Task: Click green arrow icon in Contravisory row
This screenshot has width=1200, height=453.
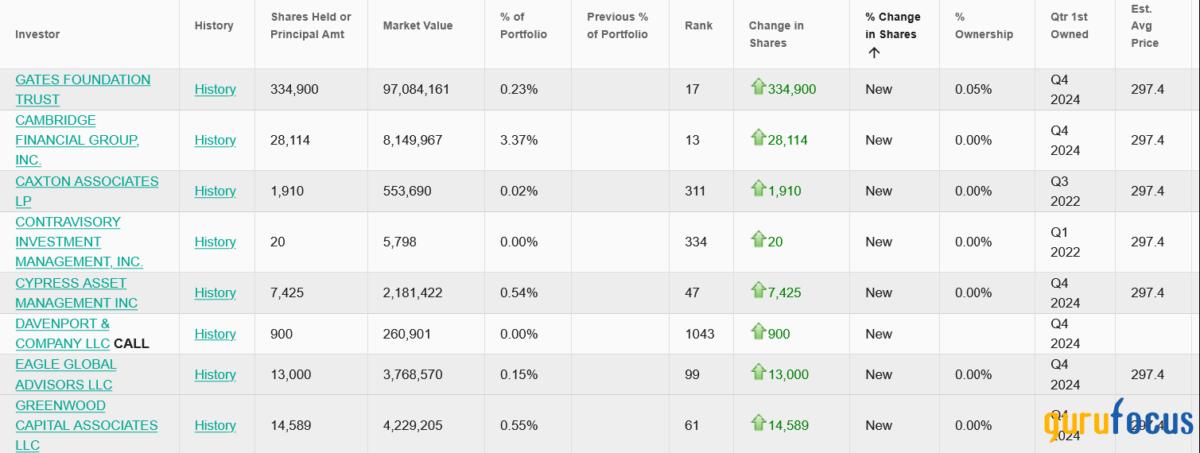Action: 758,240
